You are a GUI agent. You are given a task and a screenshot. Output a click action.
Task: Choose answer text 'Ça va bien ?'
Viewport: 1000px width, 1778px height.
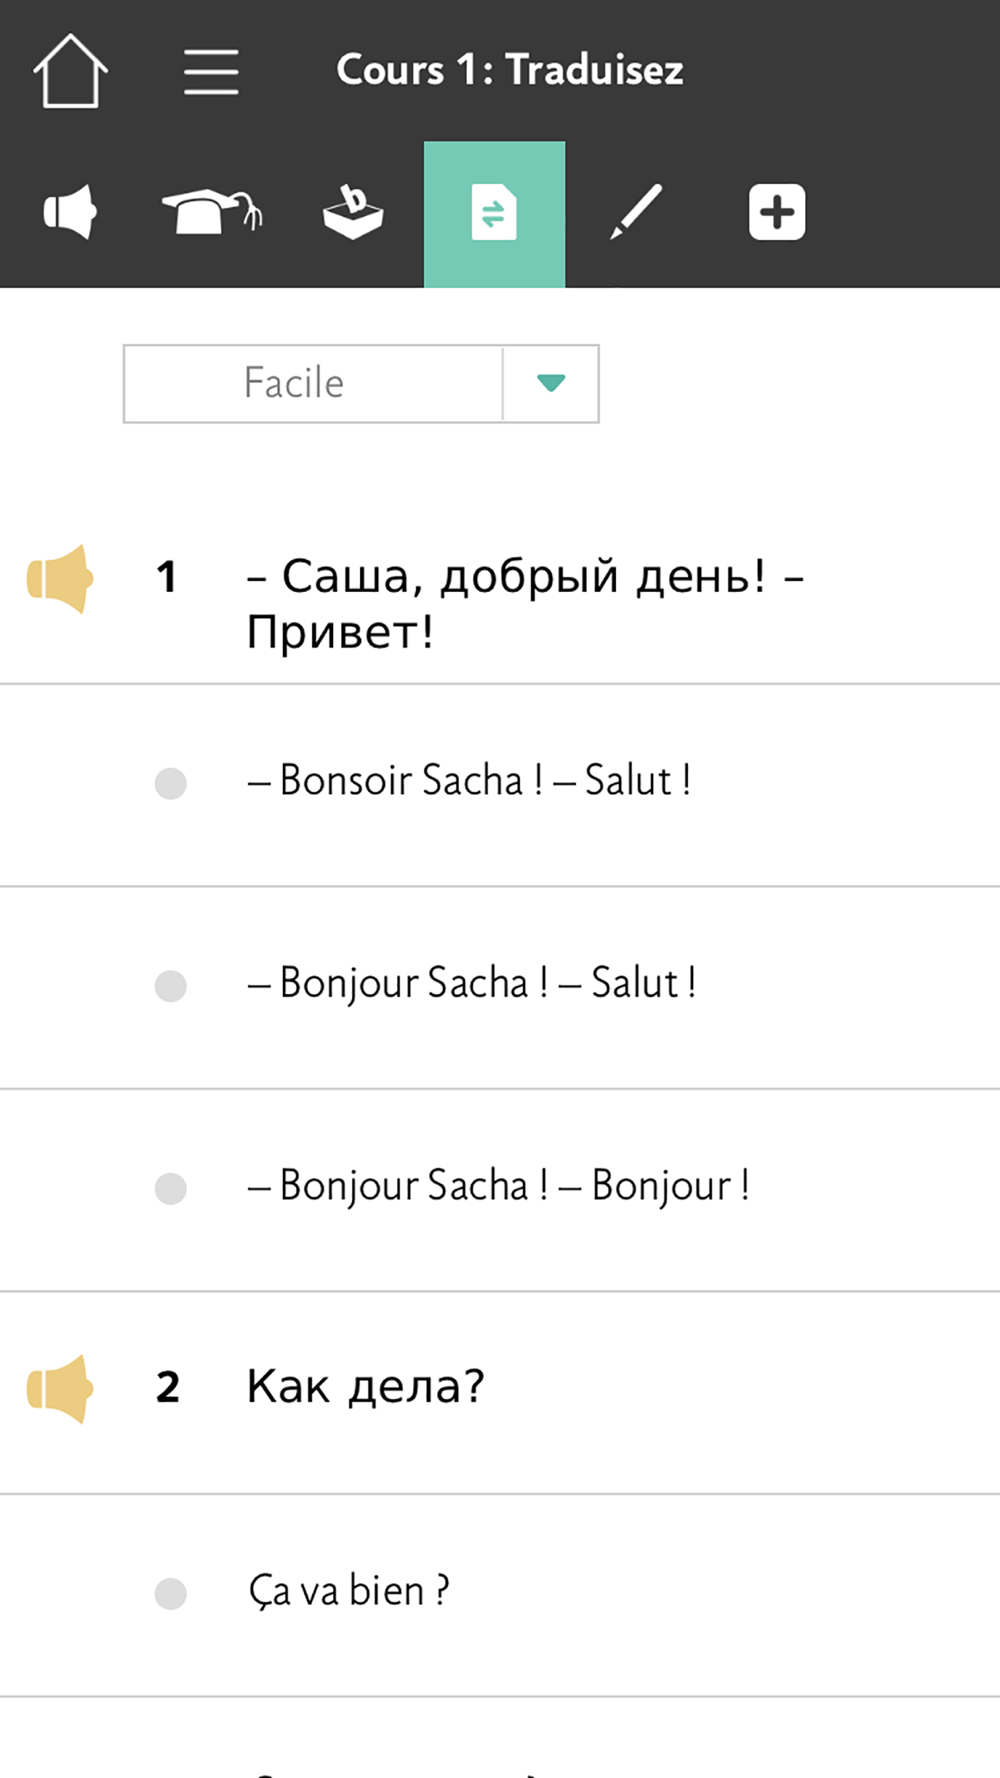349,1591
